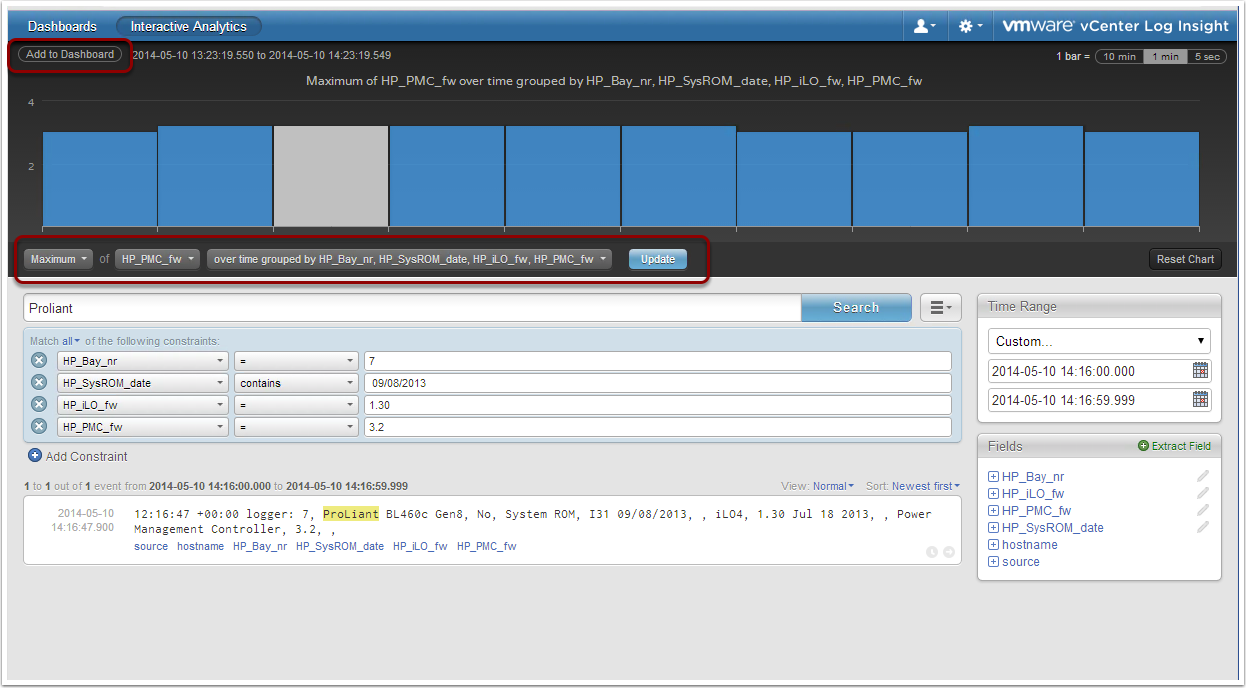Open calendar picker for start time
This screenshot has width=1246, height=688.
click(1200, 371)
